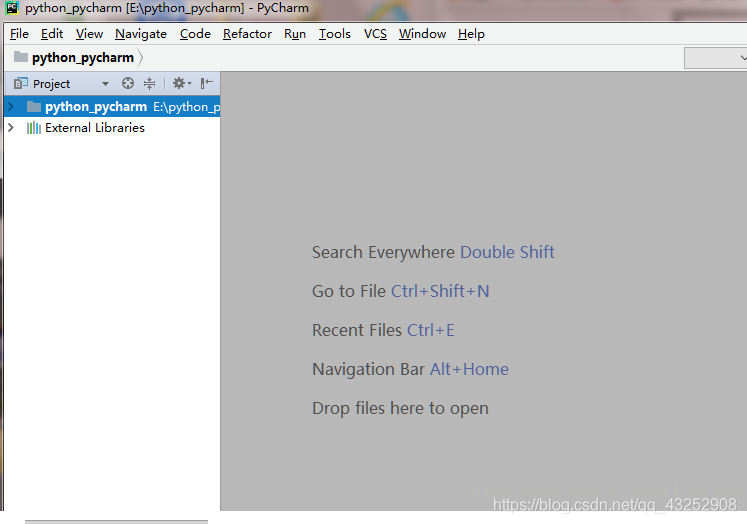Click the python_pycharm folder icon in tree
The width and height of the screenshot is (747, 524).
(x=34, y=106)
